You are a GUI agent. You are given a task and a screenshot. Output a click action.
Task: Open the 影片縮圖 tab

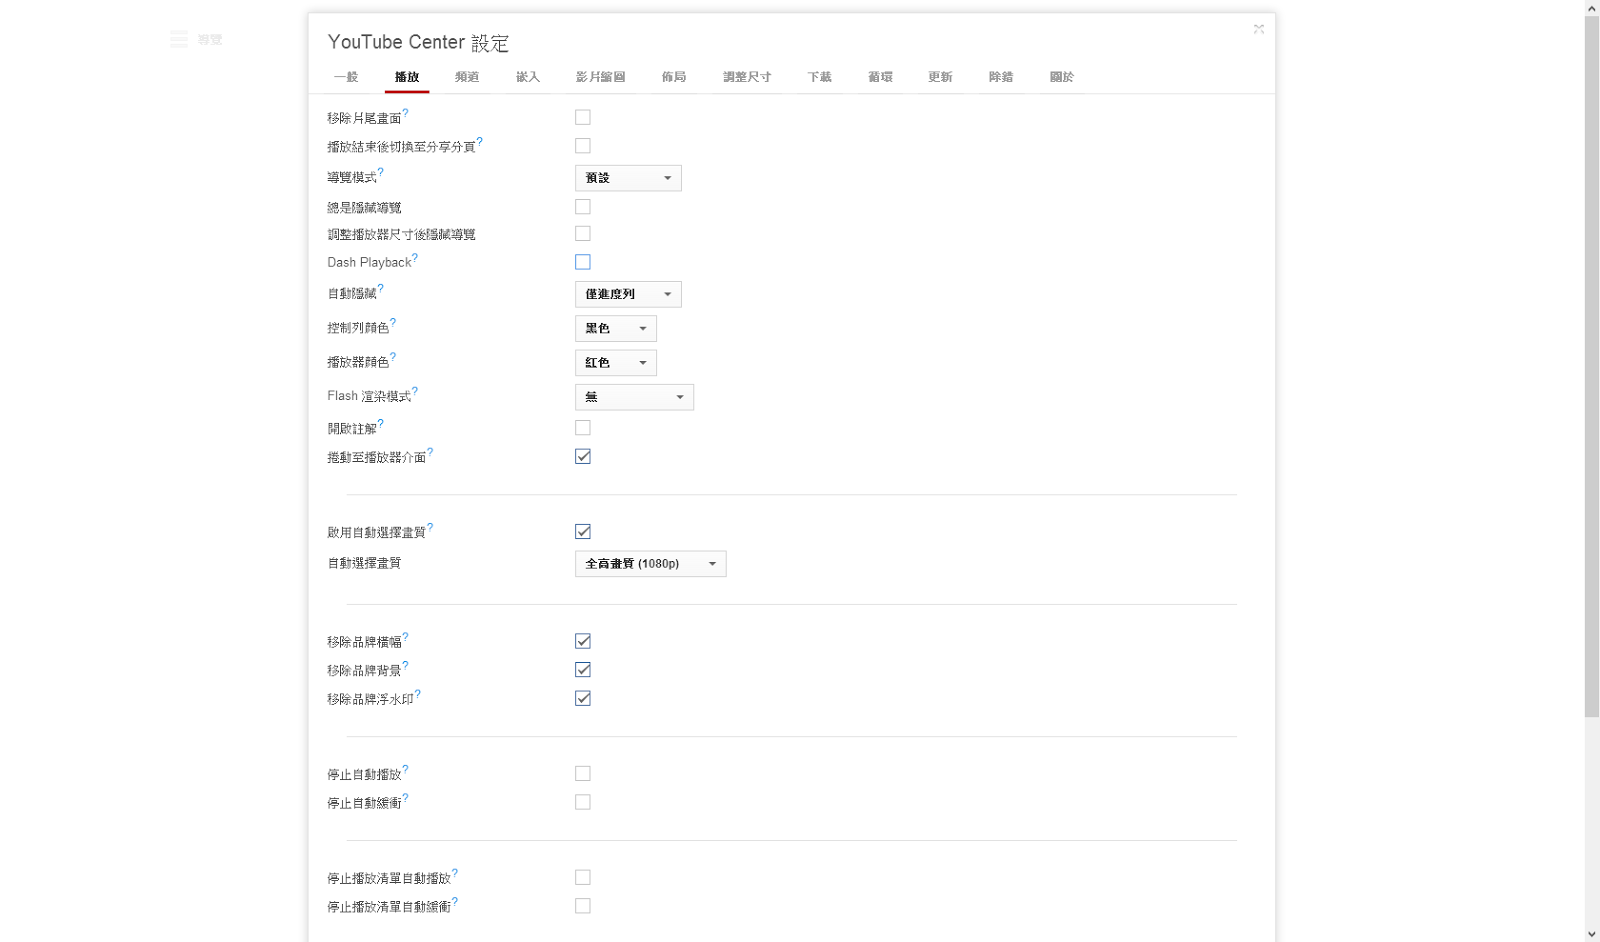(x=601, y=77)
